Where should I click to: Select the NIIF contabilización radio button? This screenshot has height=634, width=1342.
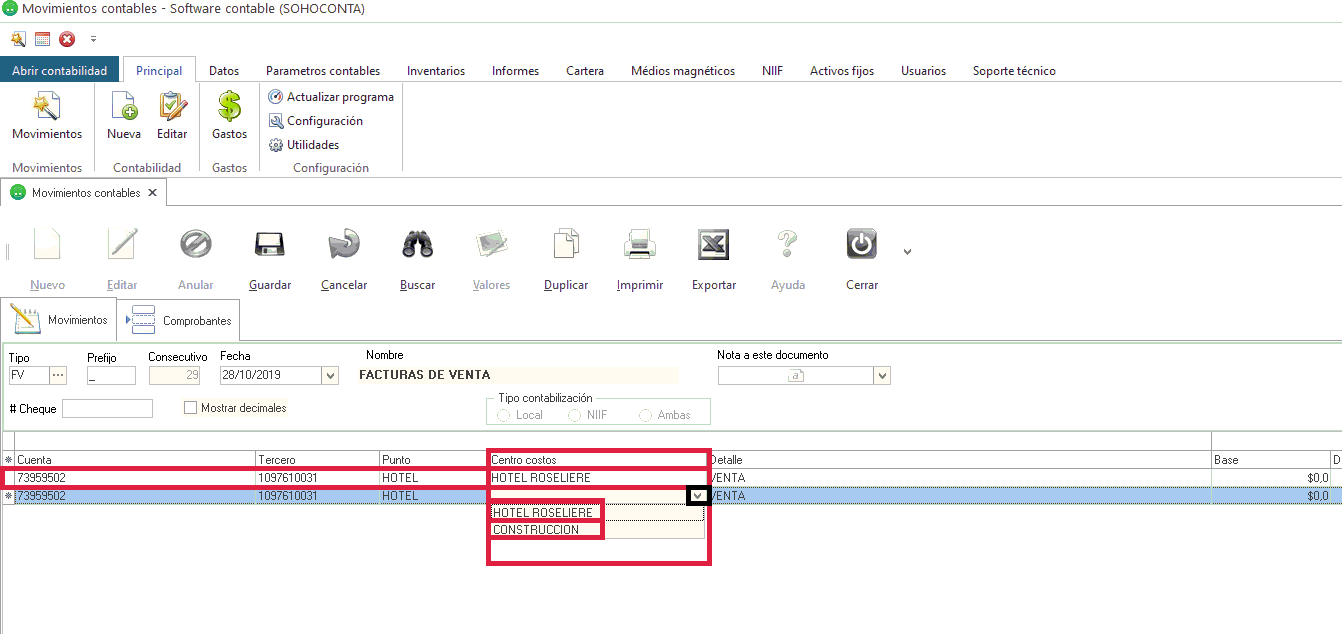pos(574,415)
